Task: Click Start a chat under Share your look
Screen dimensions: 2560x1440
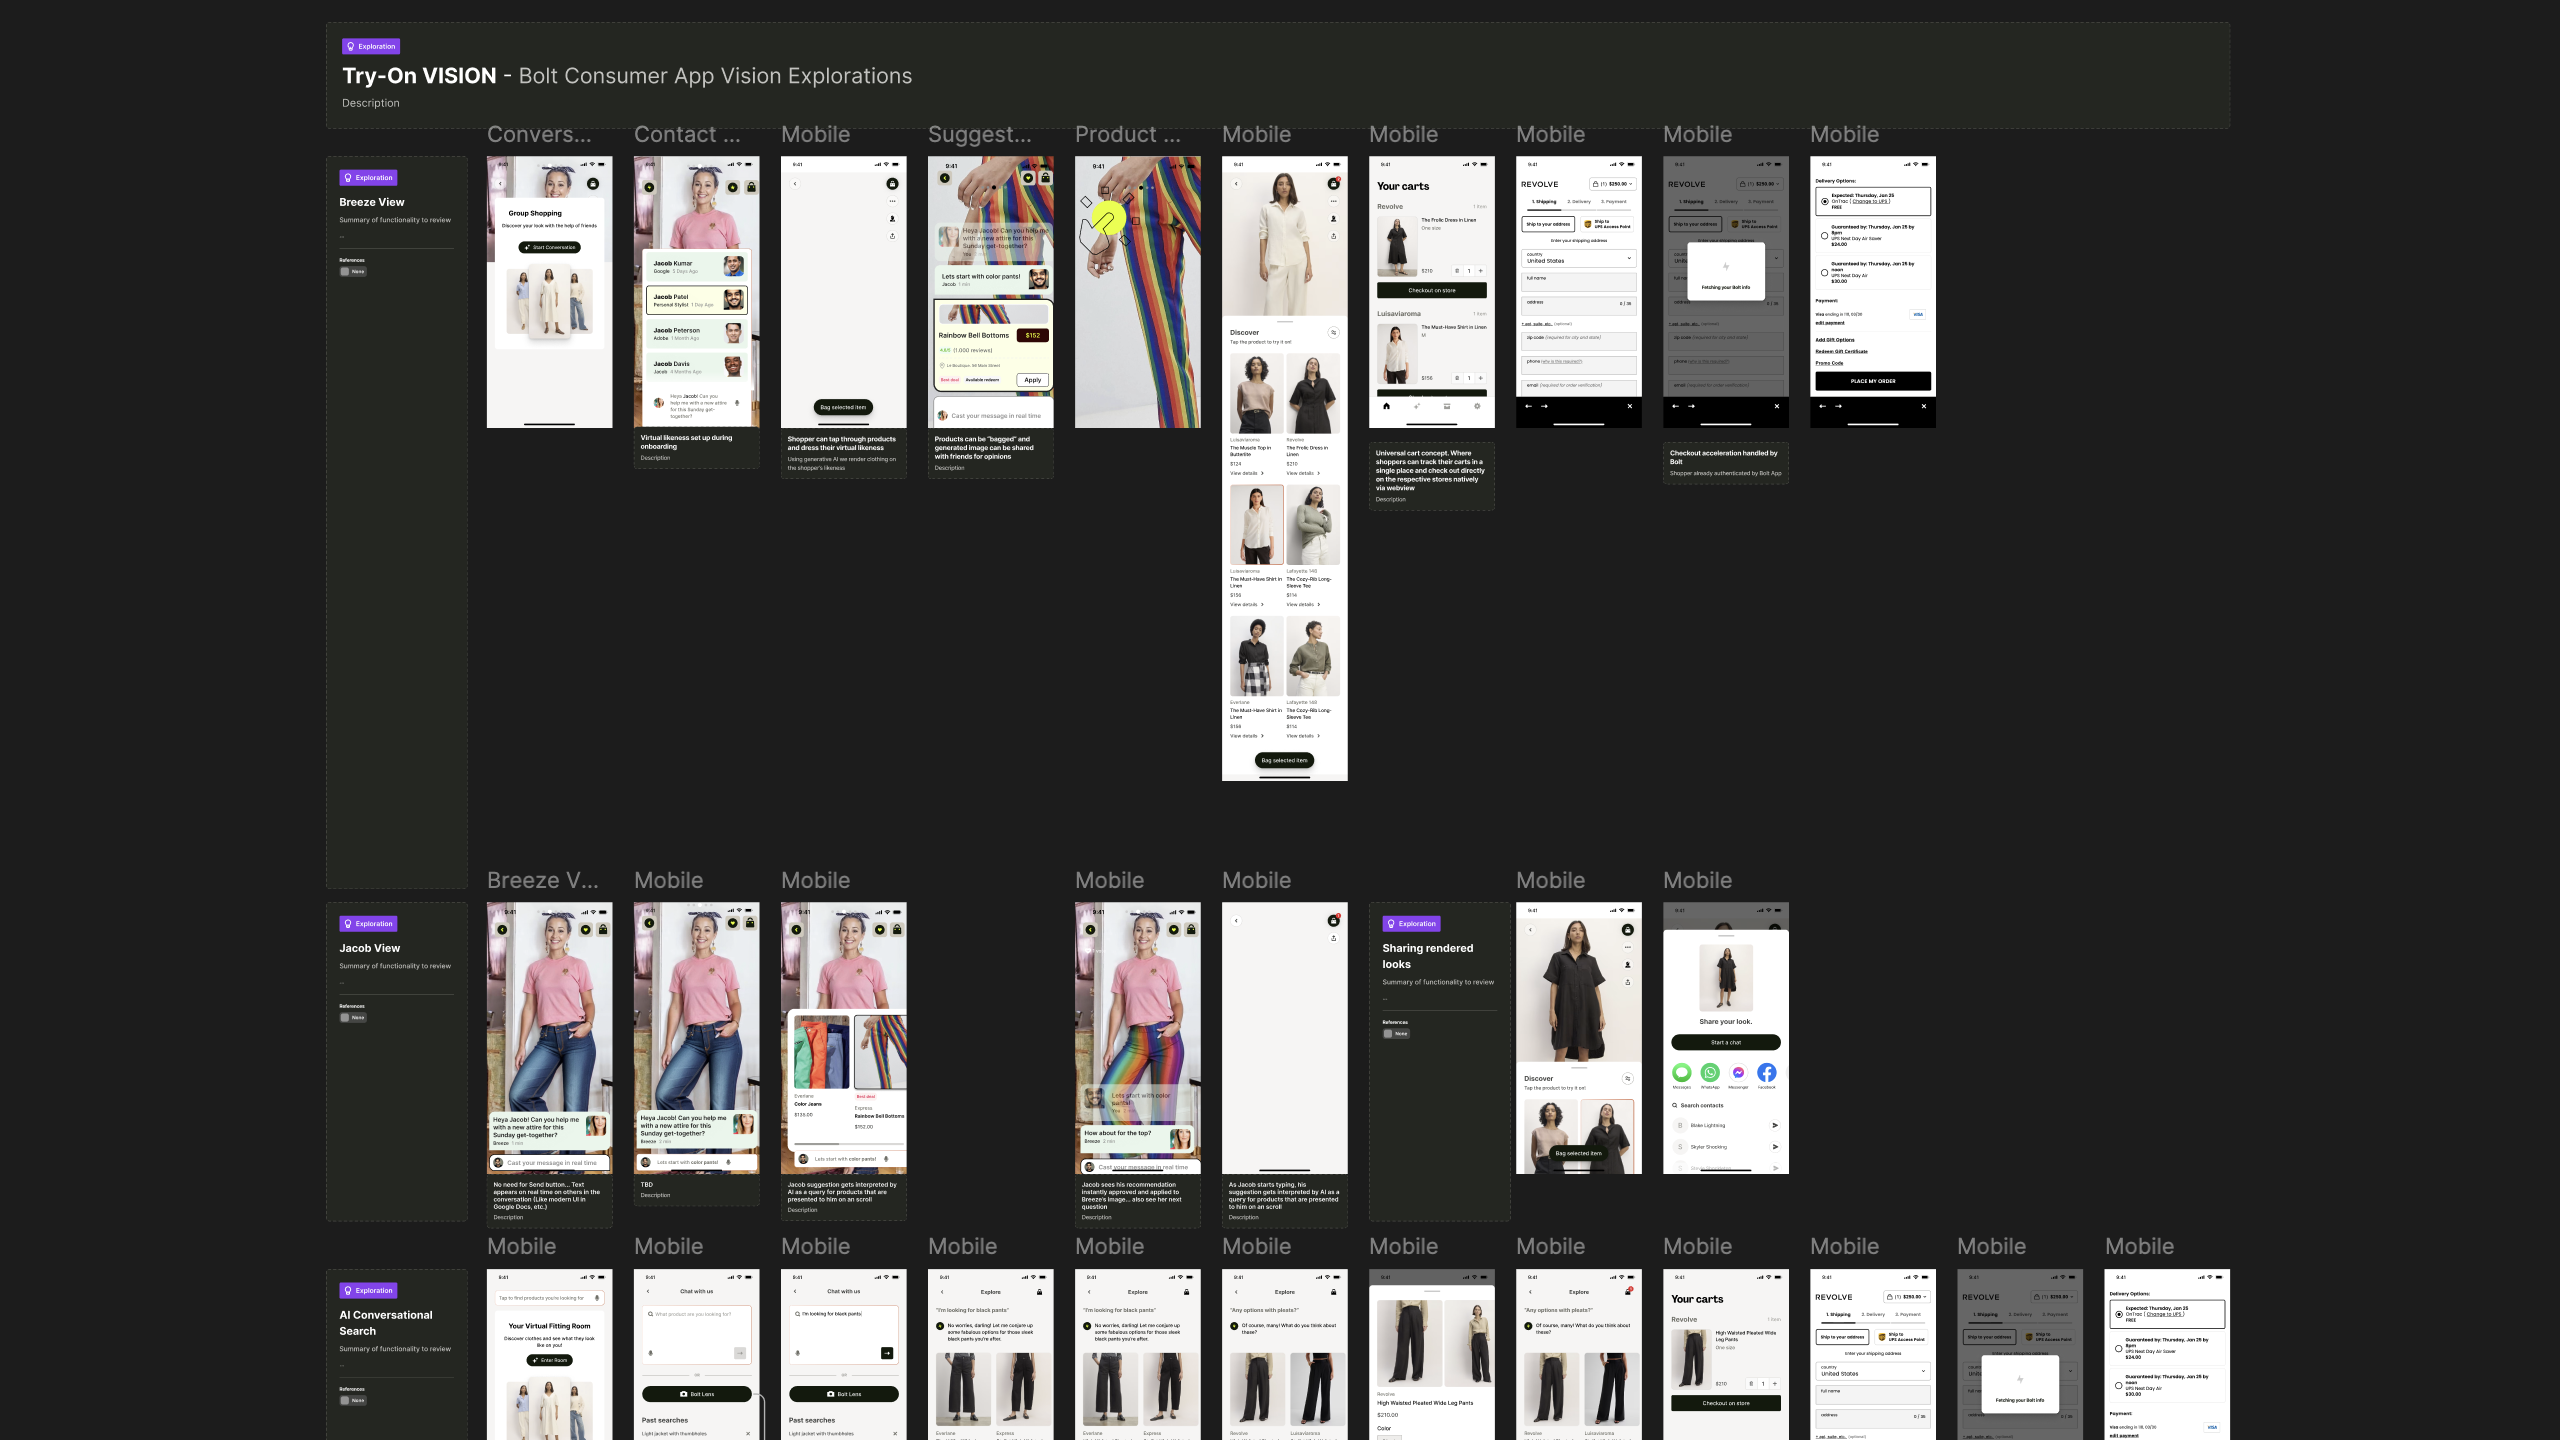Action: tap(1725, 1042)
